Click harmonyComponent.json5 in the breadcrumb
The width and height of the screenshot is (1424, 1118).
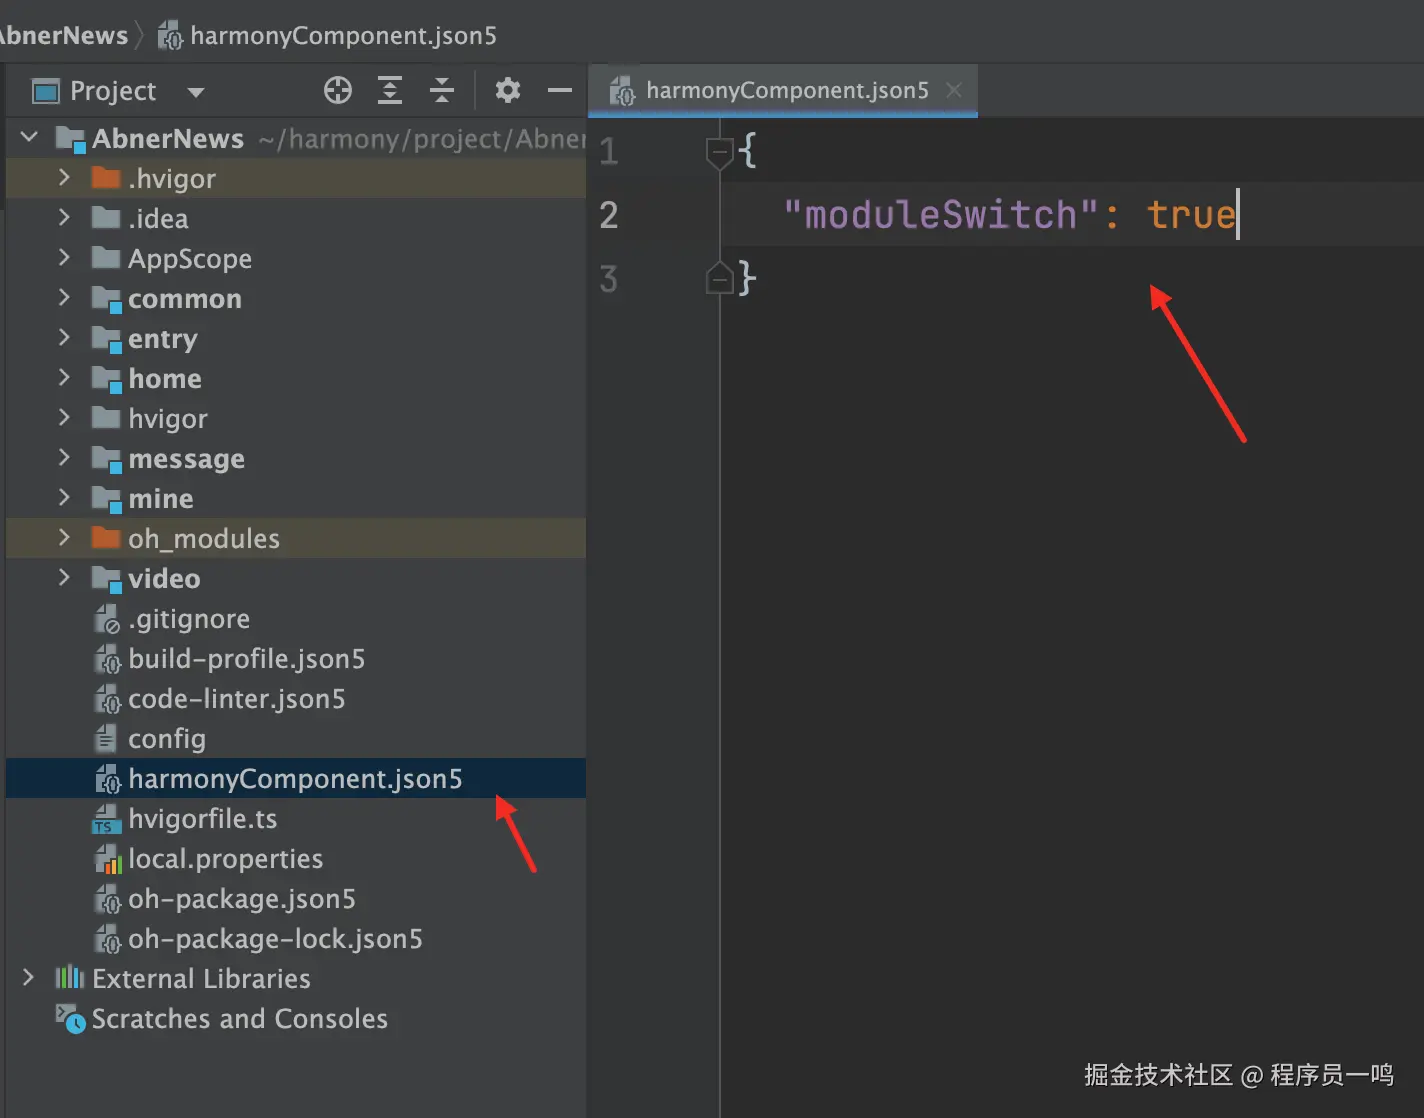[x=343, y=36]
